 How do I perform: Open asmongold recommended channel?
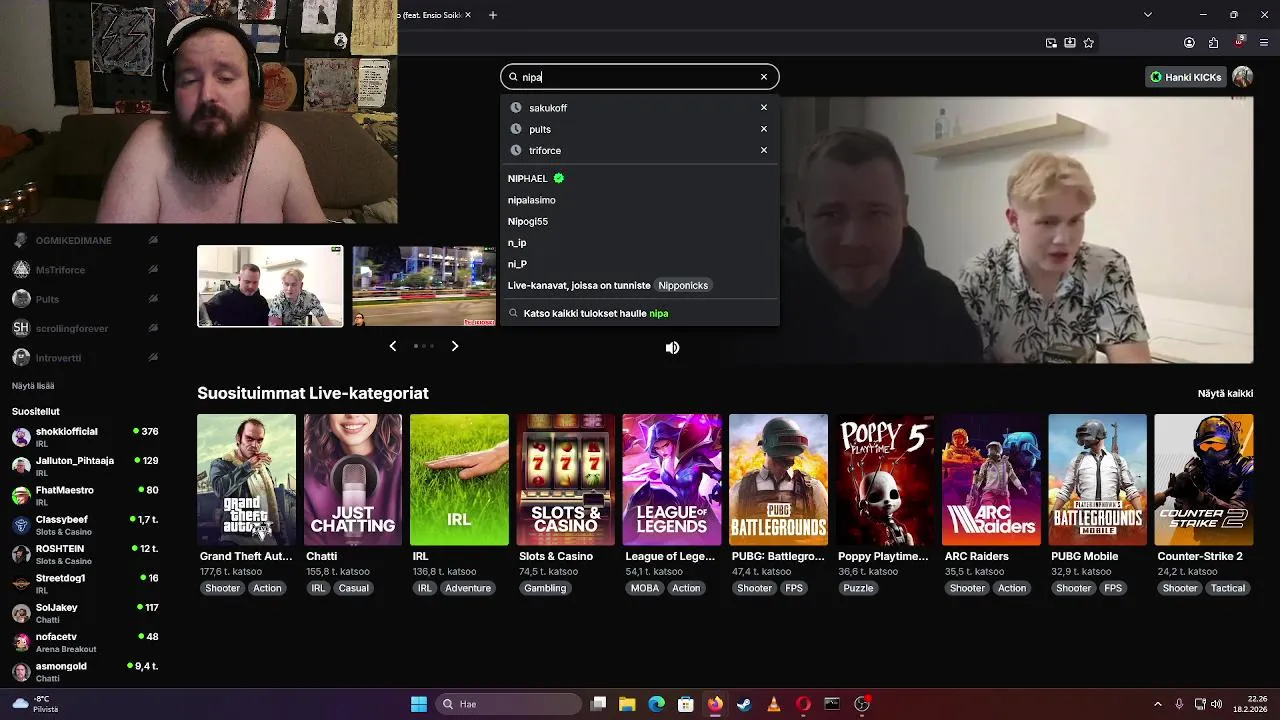[85, 672]
